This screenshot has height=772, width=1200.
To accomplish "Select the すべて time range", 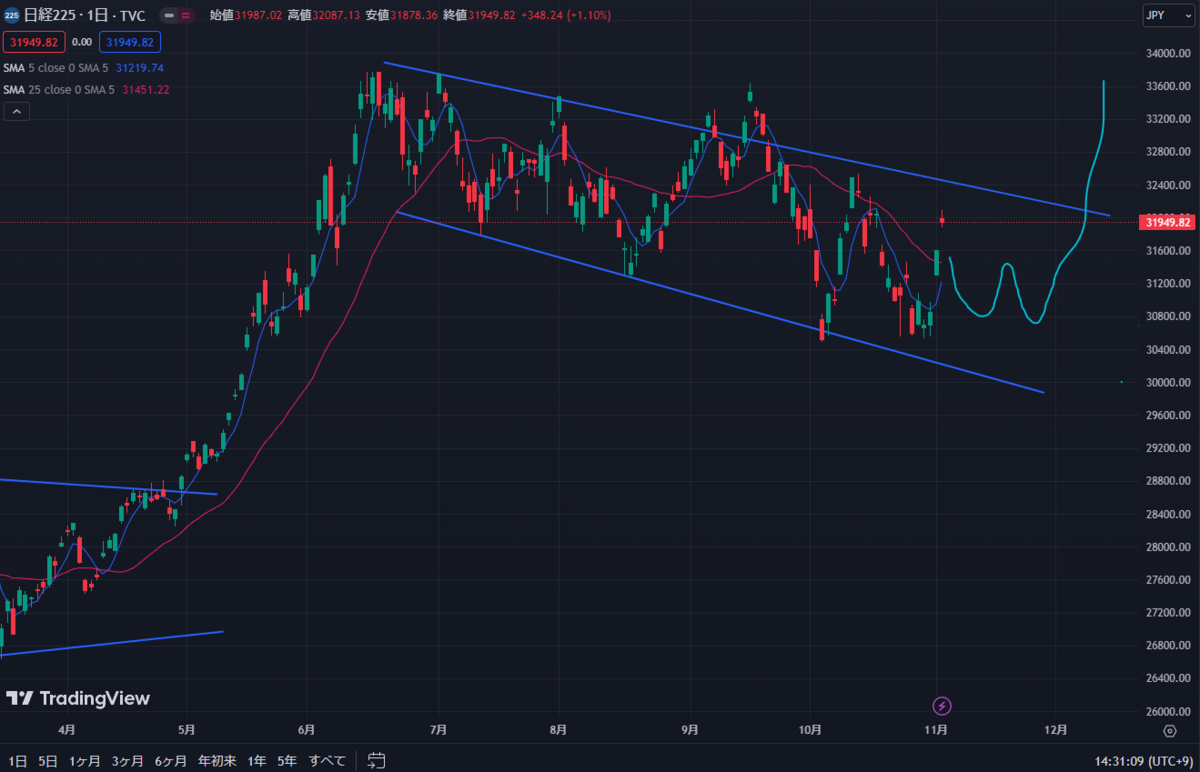I will tap(327, 761).
